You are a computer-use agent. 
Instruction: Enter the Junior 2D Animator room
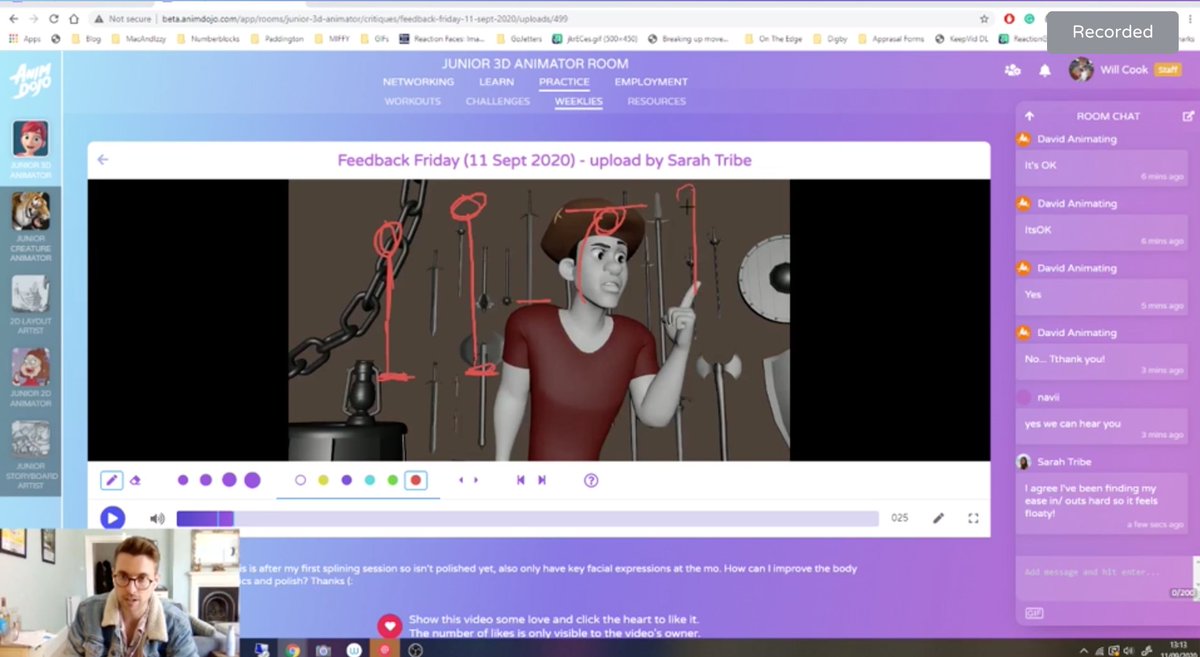(30, 377)
